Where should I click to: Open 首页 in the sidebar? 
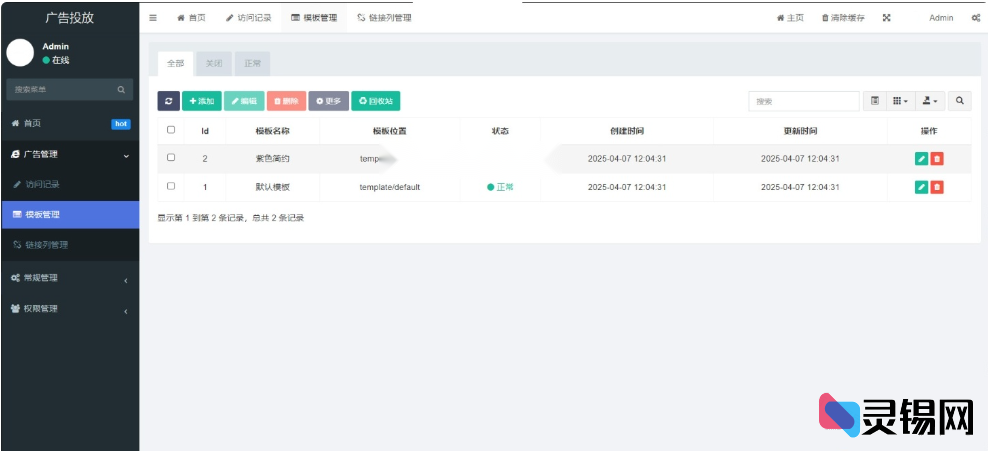click(x=69, y=123)
